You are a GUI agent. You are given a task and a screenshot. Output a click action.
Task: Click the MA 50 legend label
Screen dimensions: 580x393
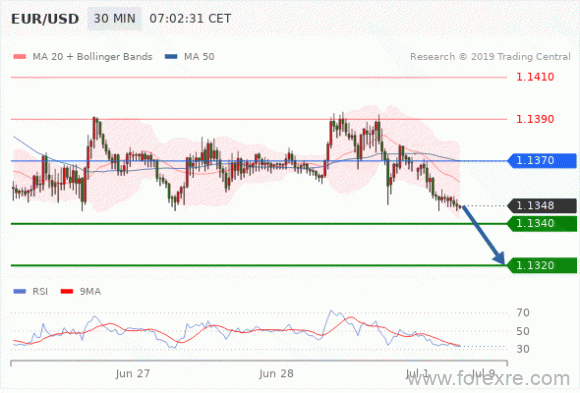[199, 57]
